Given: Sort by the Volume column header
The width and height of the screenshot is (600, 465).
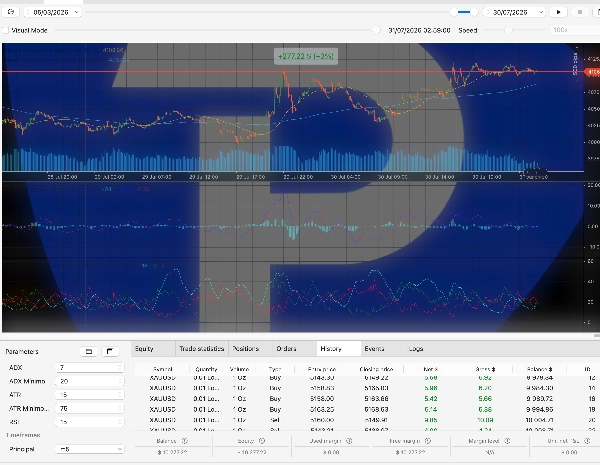Looking at the screenshot, I should point(239,369).
